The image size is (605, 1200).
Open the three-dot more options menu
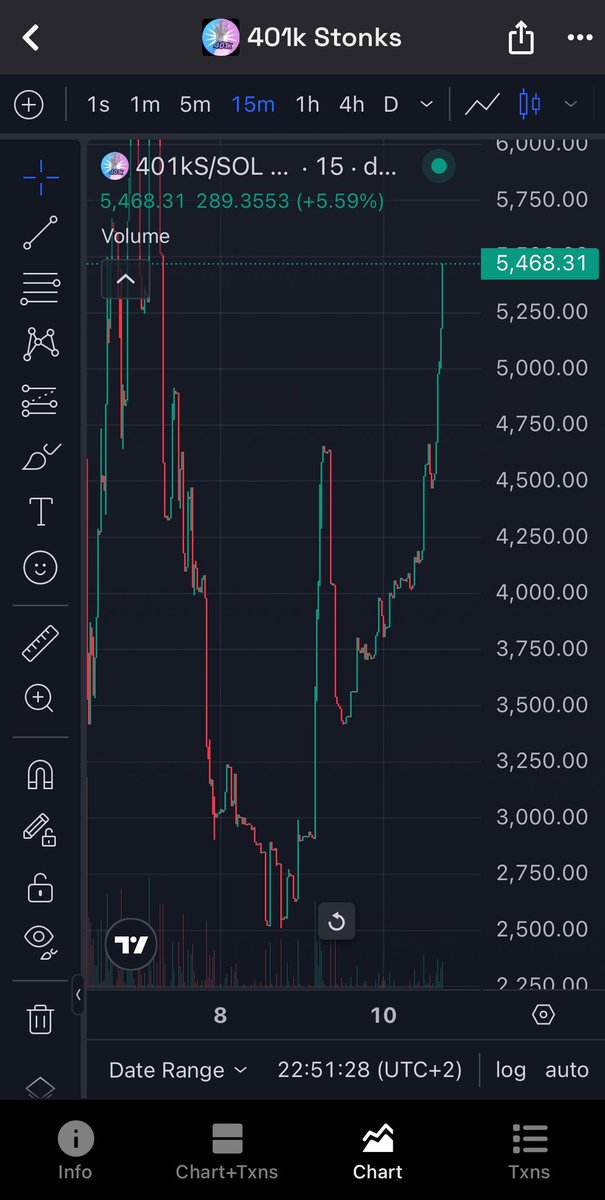pyautogui.click(x=580, y=38)
